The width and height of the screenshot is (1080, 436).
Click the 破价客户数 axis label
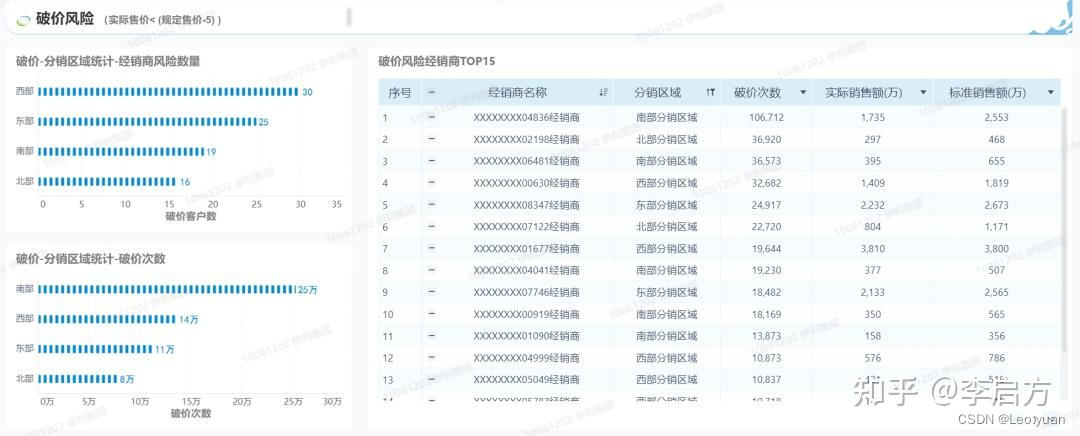(191, 216)
